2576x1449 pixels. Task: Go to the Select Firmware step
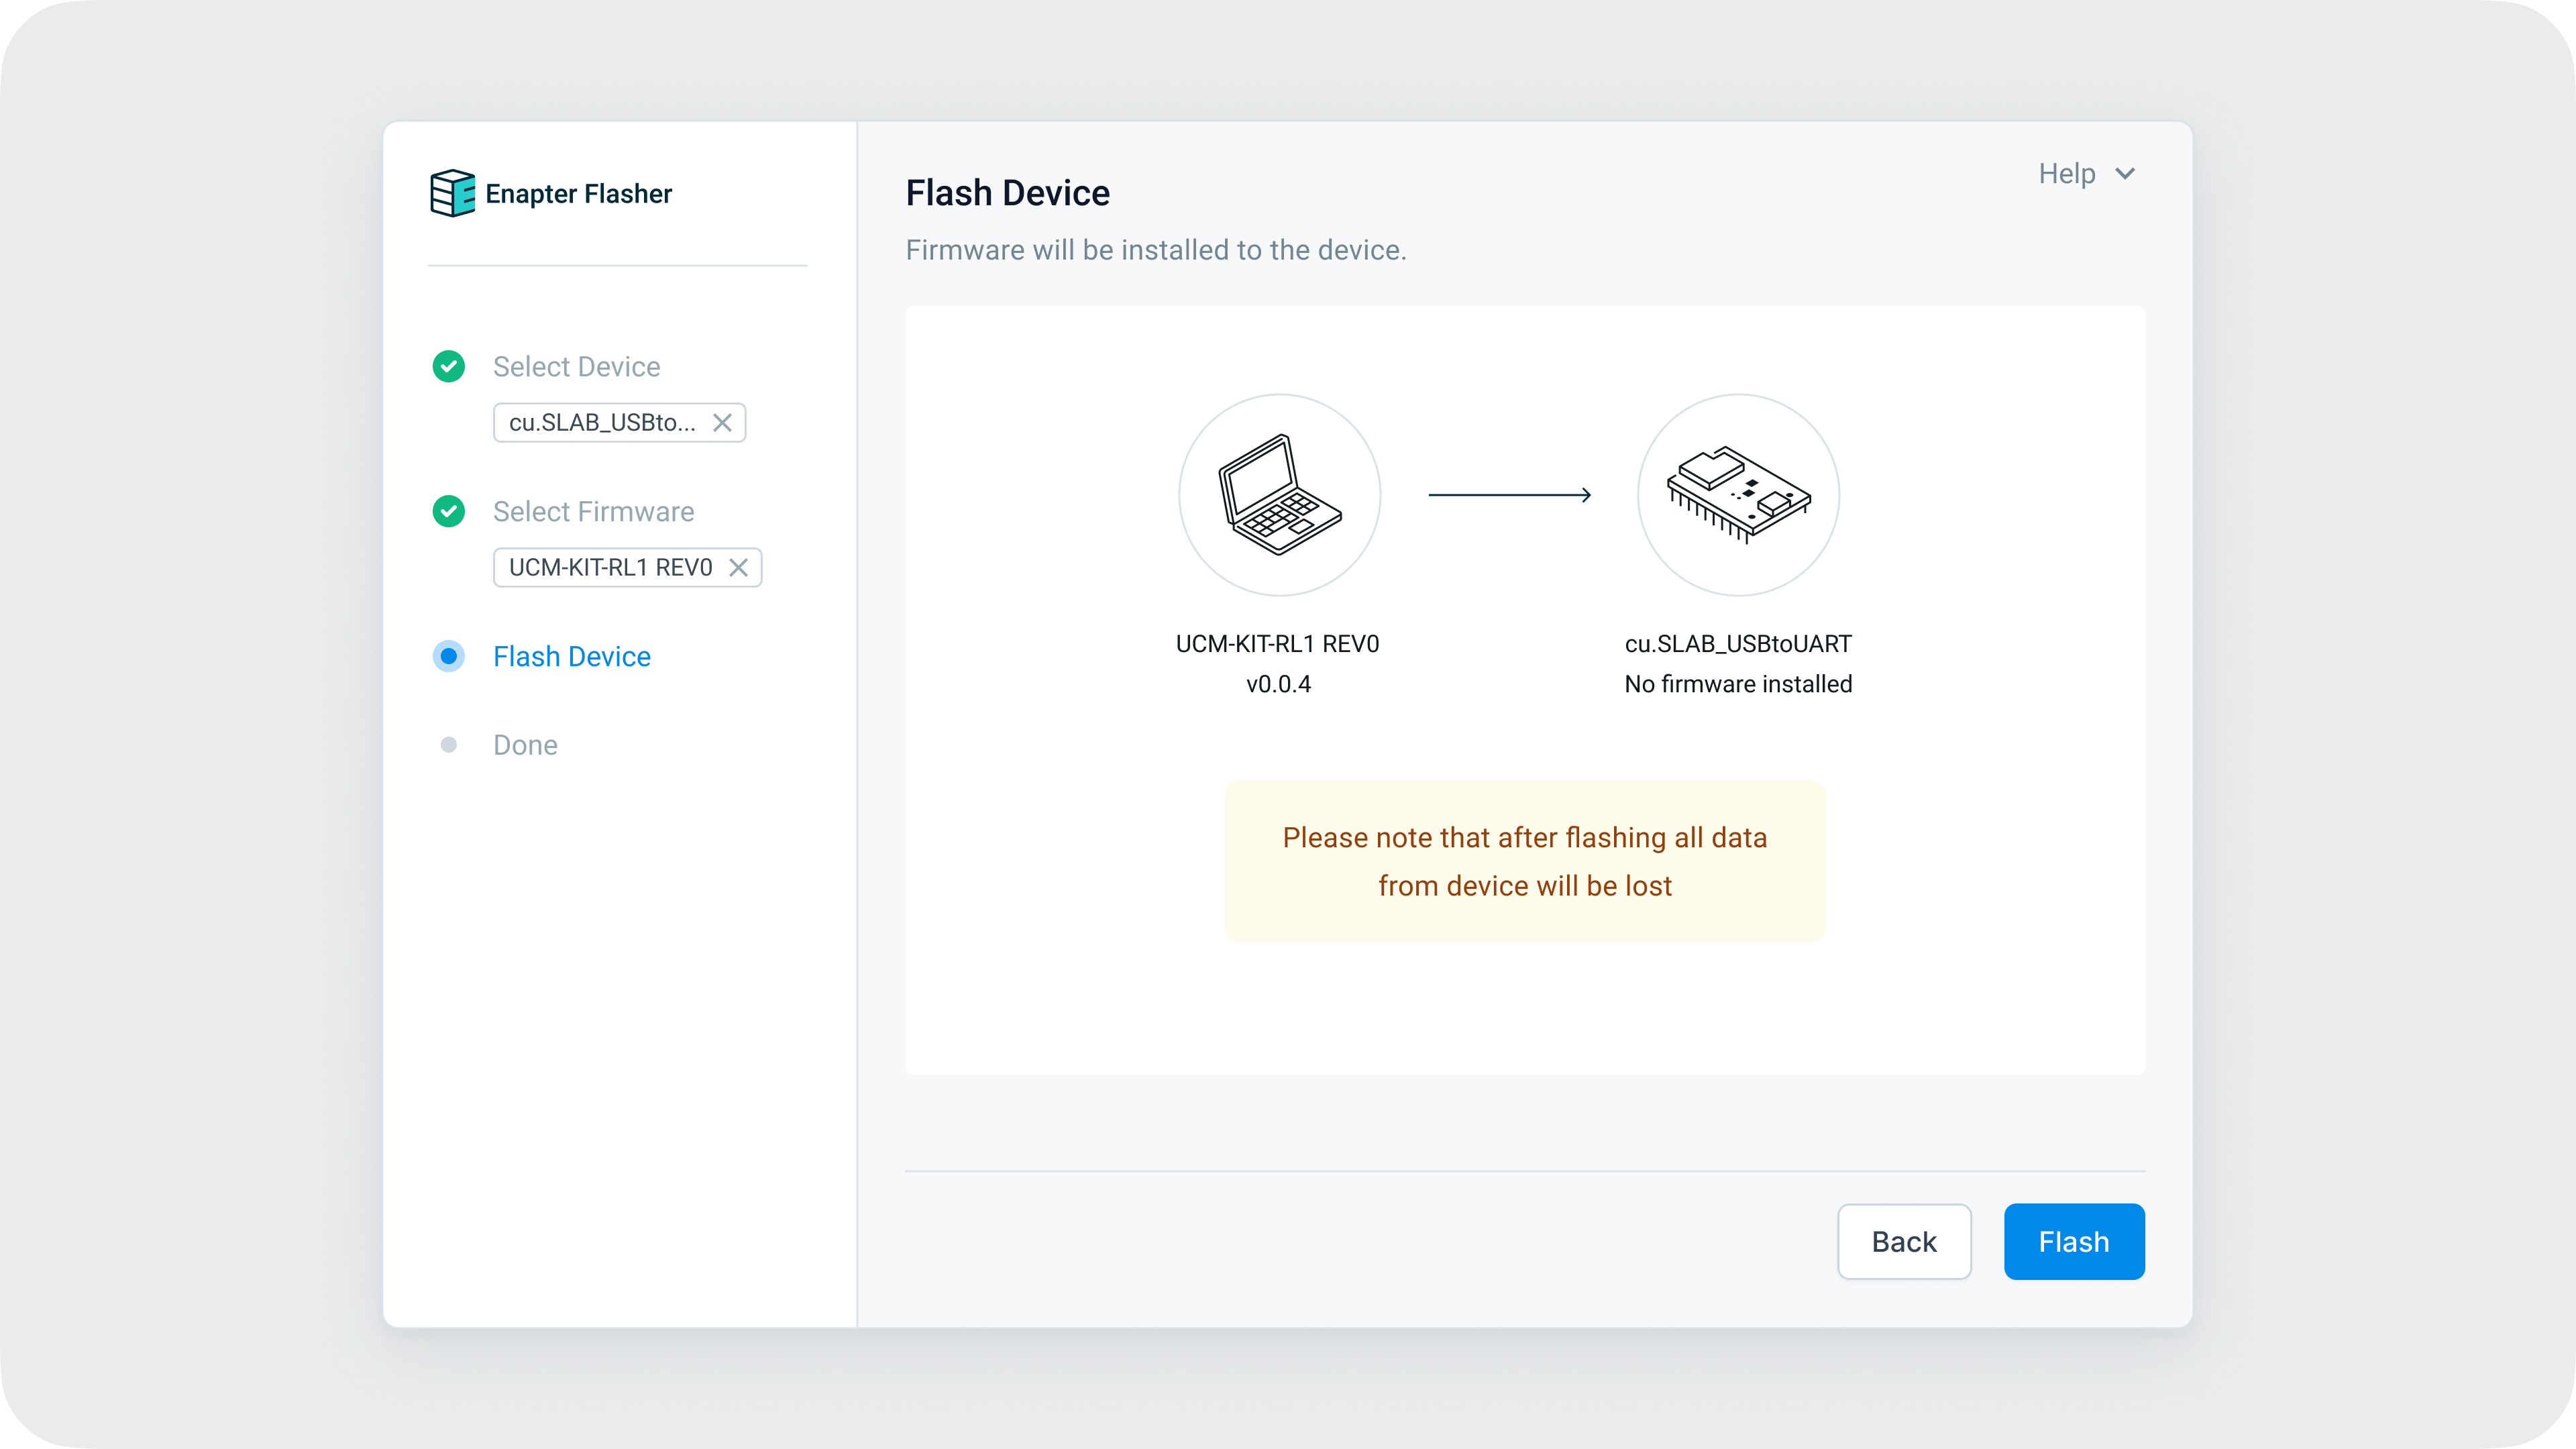pyautogui.click(x=593, y=511)
